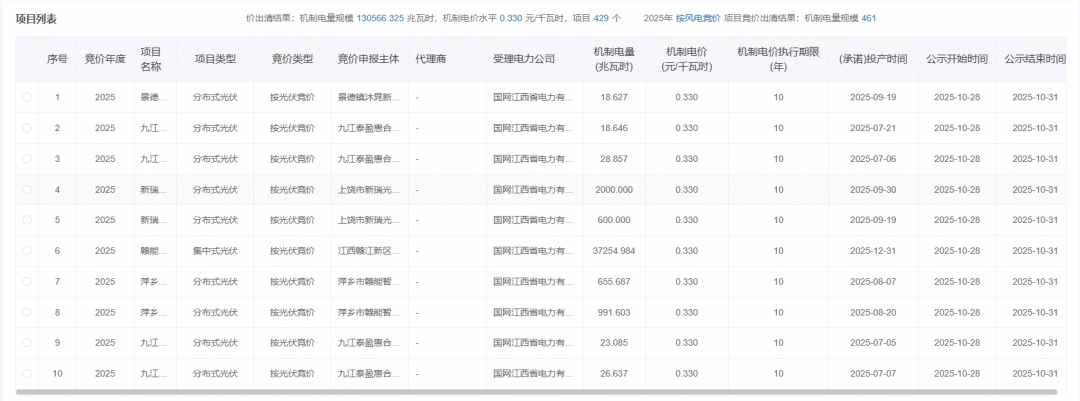Click the 2025-08-07 commissioning date
The image size is (1080, 401).
pos(873,281)
